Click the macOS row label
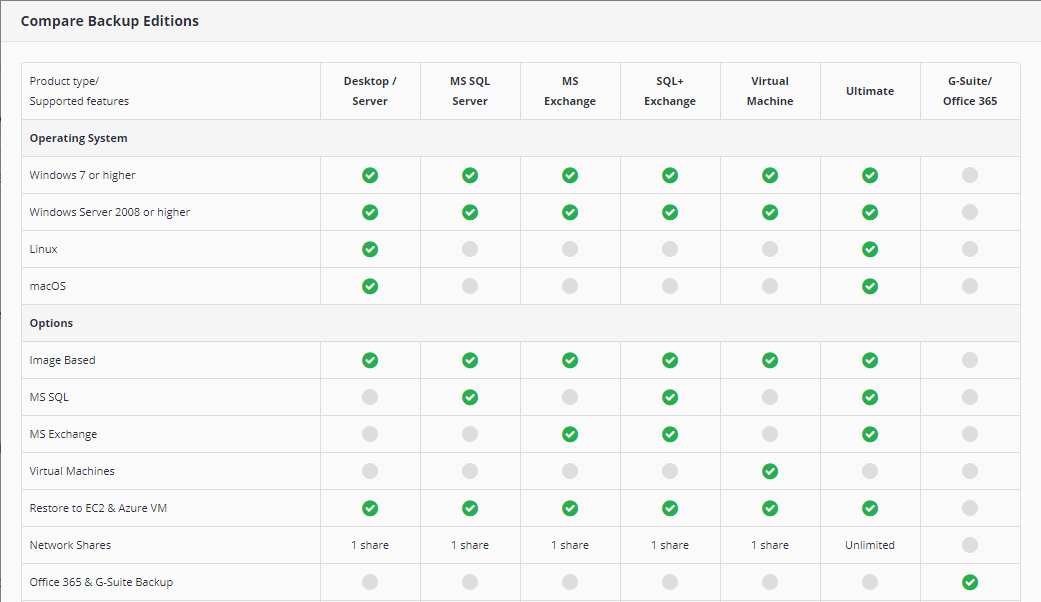Image resolution: width=1041 pixels, height=602 pixels. coord(48,286)
